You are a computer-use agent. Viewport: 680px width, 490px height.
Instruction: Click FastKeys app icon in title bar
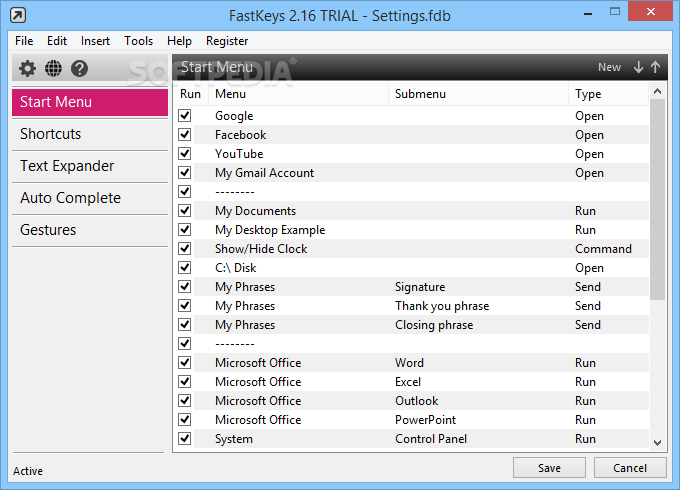pyautogui.click(x=18, y=15)
